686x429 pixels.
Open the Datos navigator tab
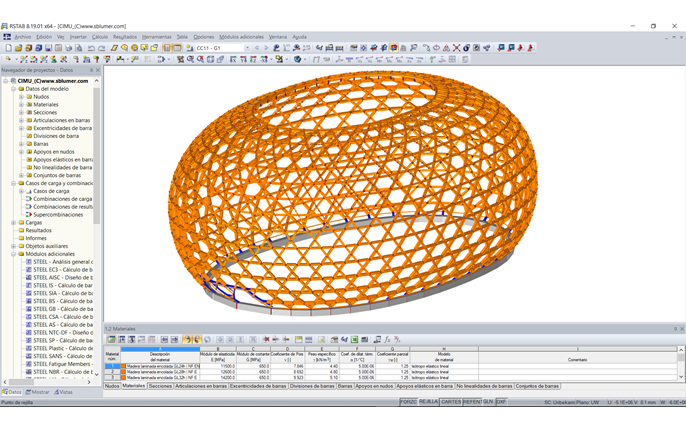12,392
